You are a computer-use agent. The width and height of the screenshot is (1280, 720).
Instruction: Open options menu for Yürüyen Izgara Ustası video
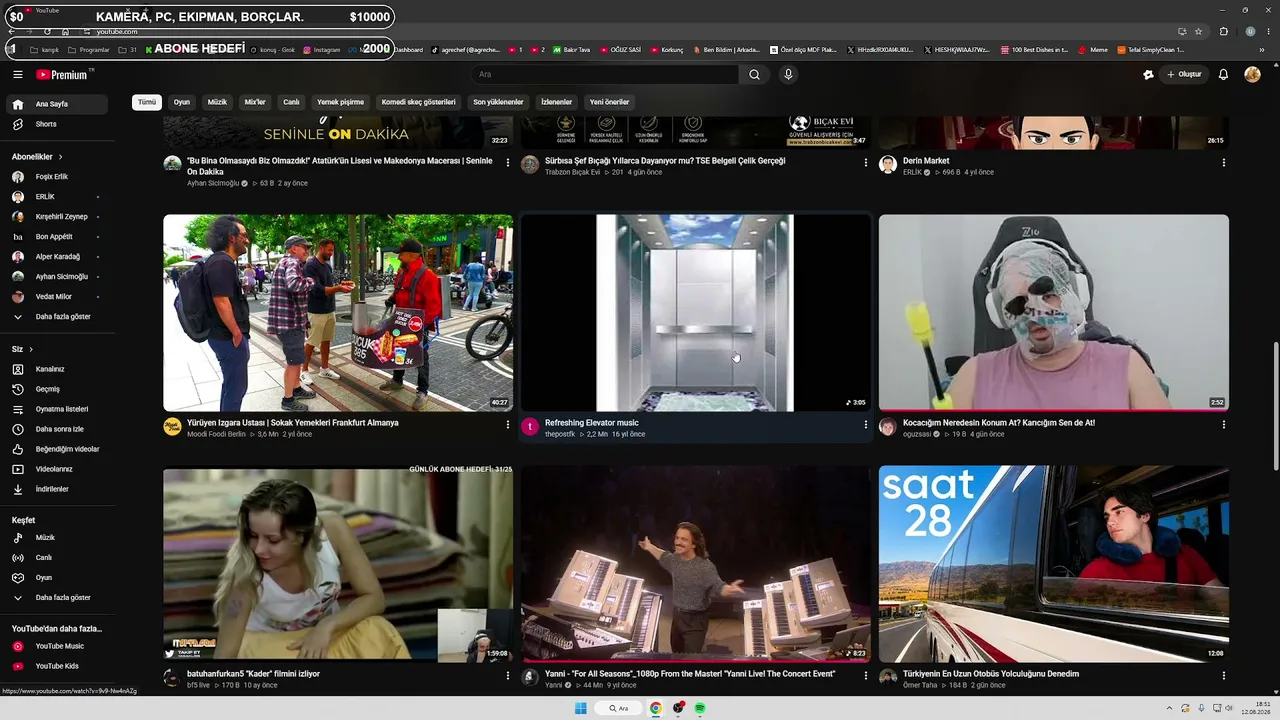point(508,424)
